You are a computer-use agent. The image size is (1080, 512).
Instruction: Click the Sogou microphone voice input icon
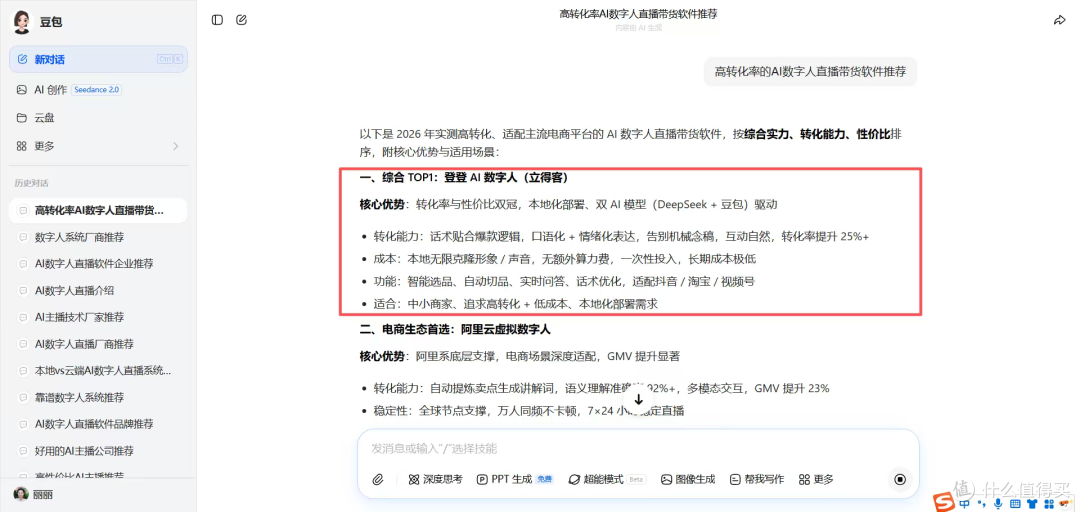(x=997, y=503)
